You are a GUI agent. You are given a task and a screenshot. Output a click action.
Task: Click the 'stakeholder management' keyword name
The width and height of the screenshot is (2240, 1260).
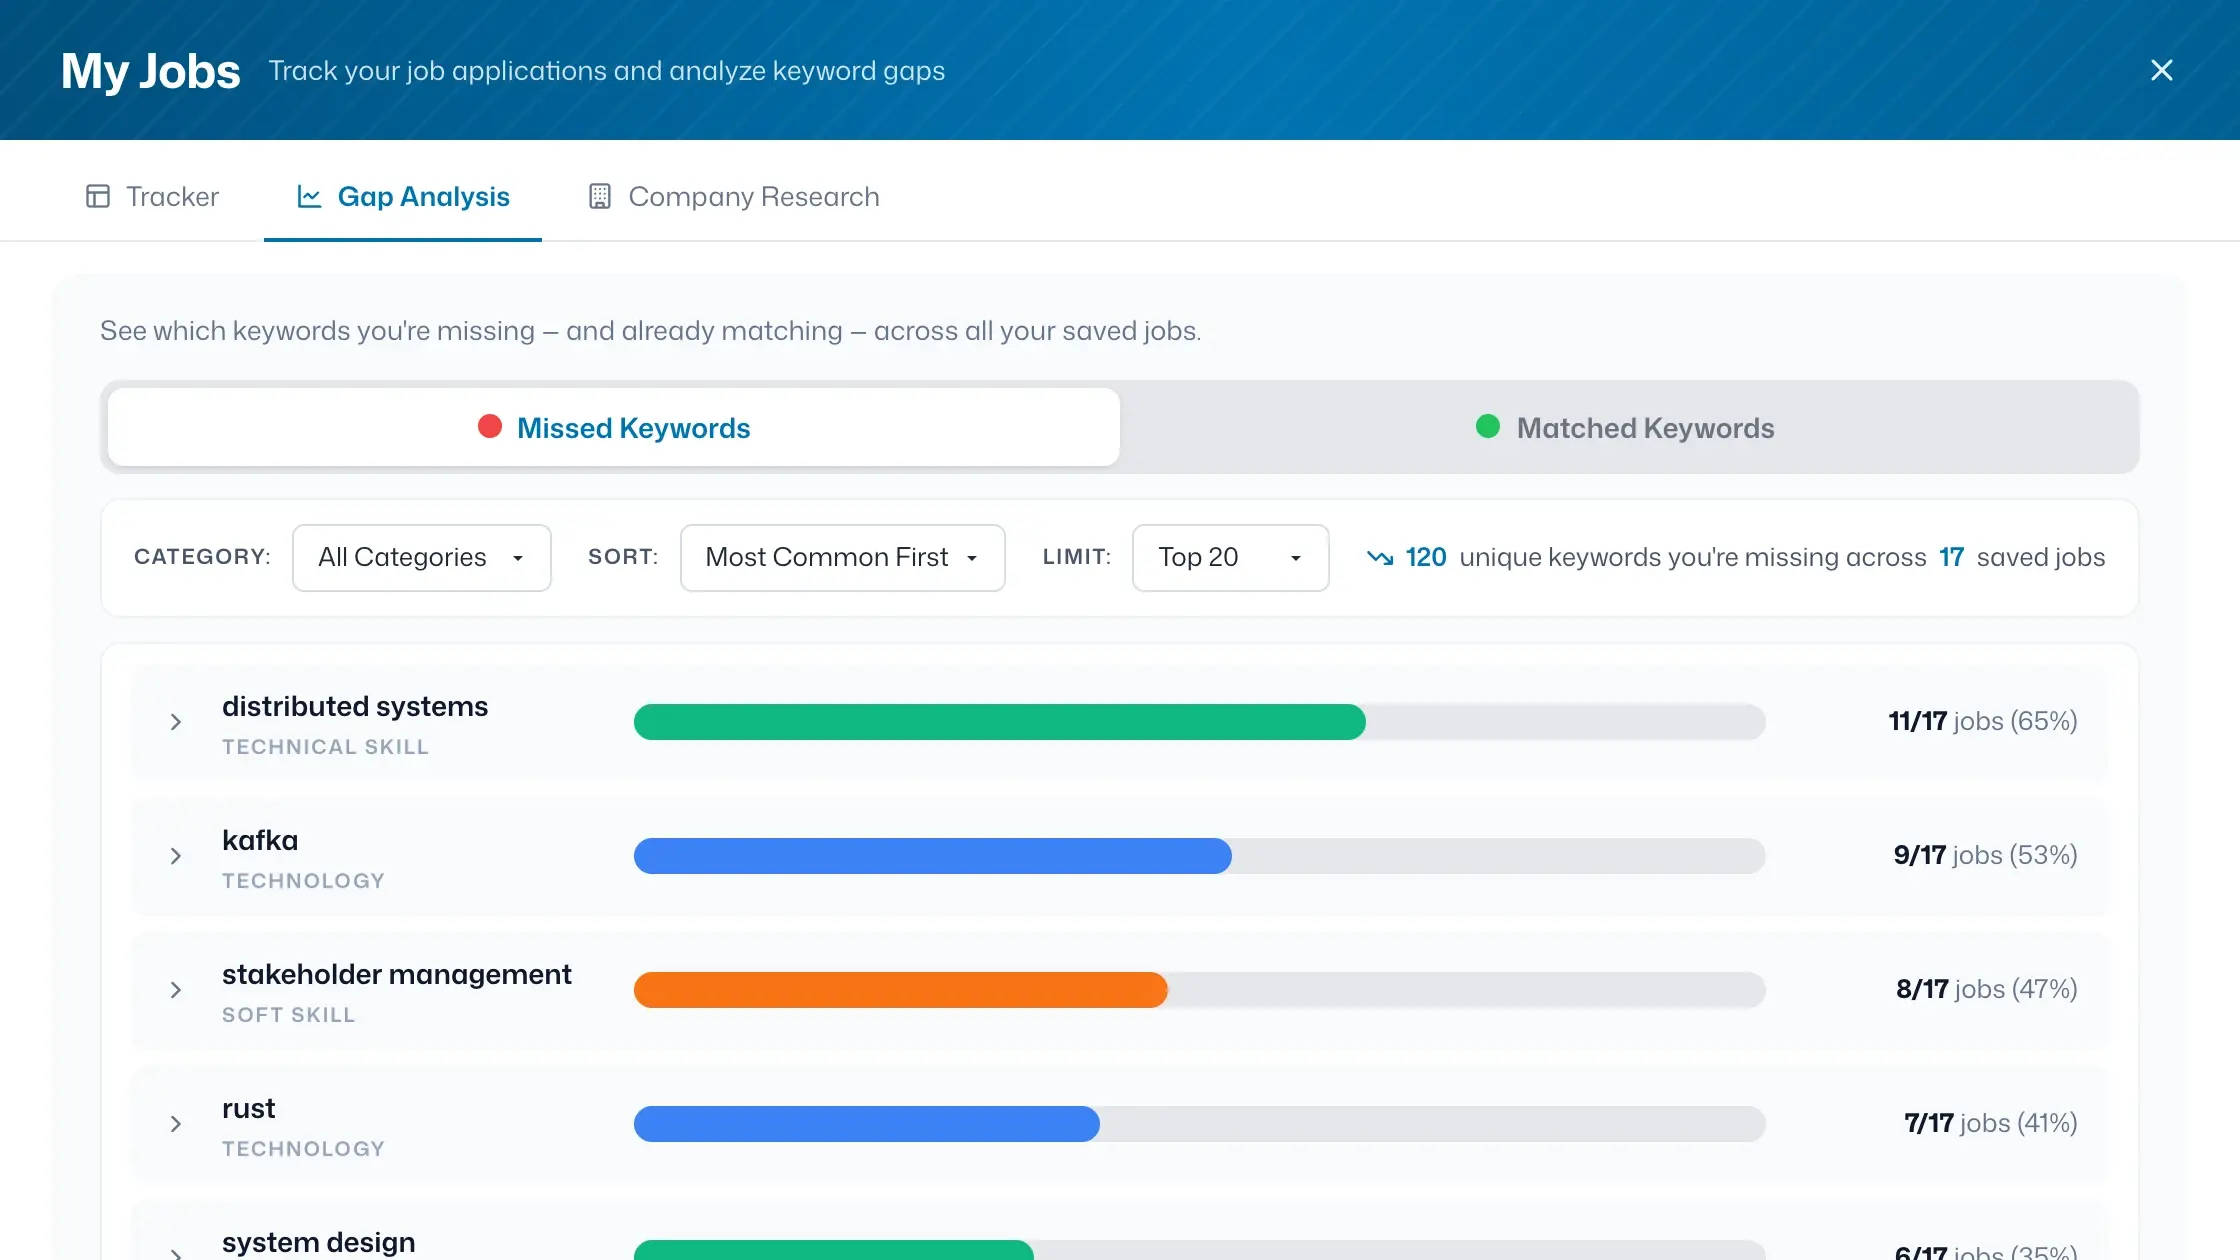[x=397, y=974]
